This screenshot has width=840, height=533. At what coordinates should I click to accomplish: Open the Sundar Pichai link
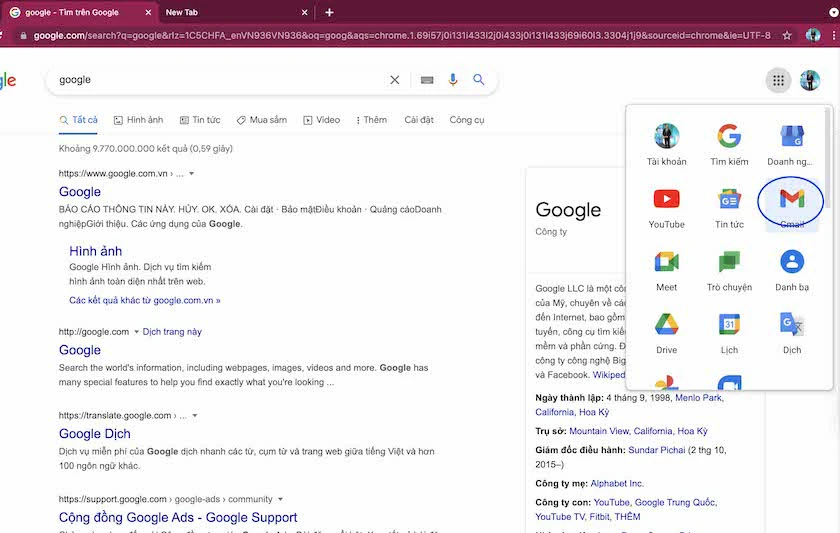[656, 450]
